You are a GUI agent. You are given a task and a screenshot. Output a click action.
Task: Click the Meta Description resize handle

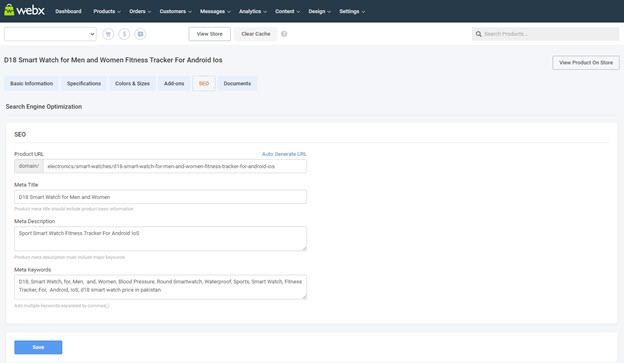pyautogui.click(x=304, y=248)
